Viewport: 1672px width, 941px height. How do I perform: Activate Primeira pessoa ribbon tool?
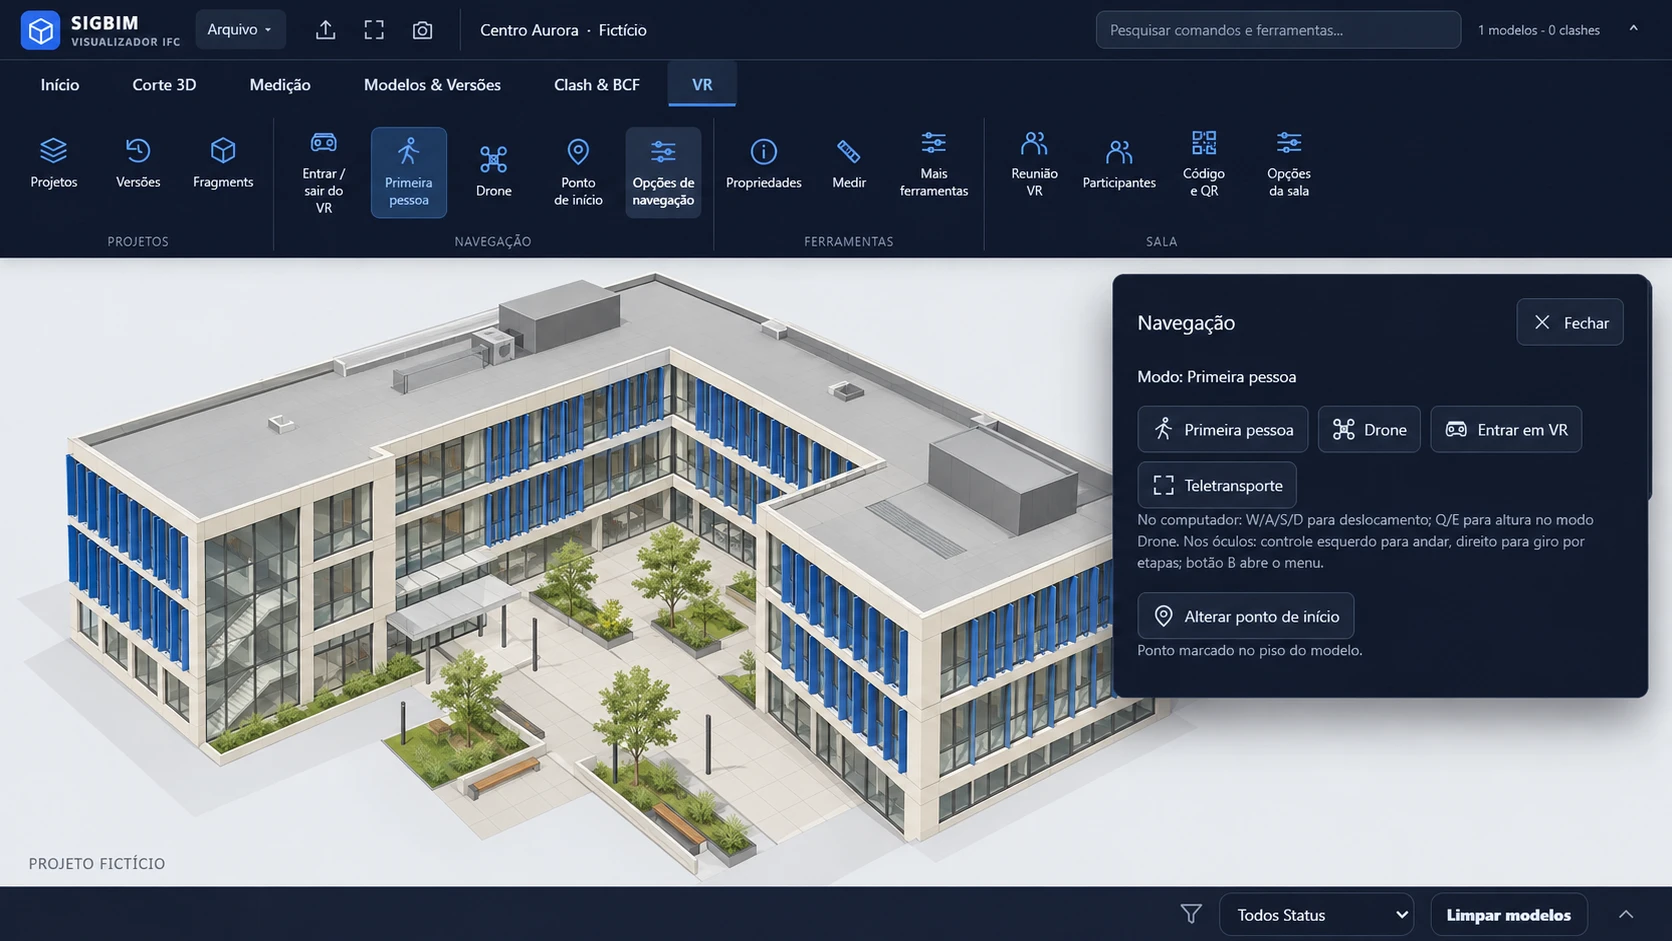pyautogui.click(x=409, y=172)
